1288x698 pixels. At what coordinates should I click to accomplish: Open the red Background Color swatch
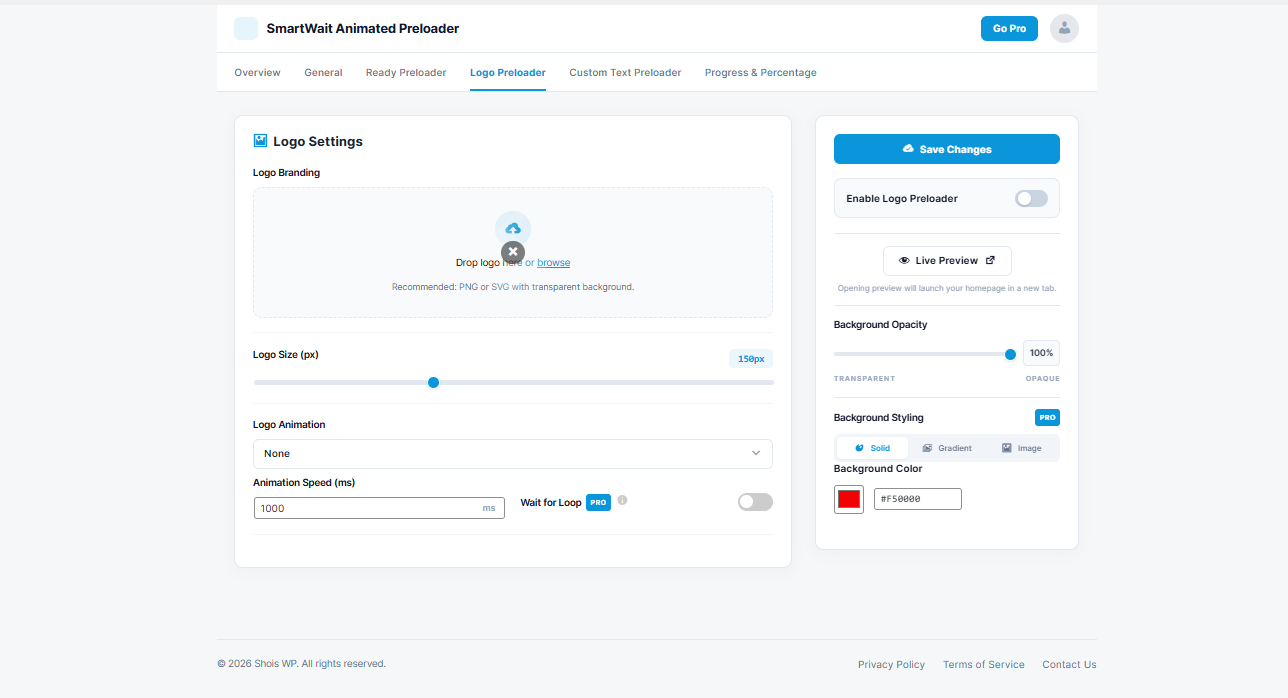pyautogui.click(x=849, y=499)
